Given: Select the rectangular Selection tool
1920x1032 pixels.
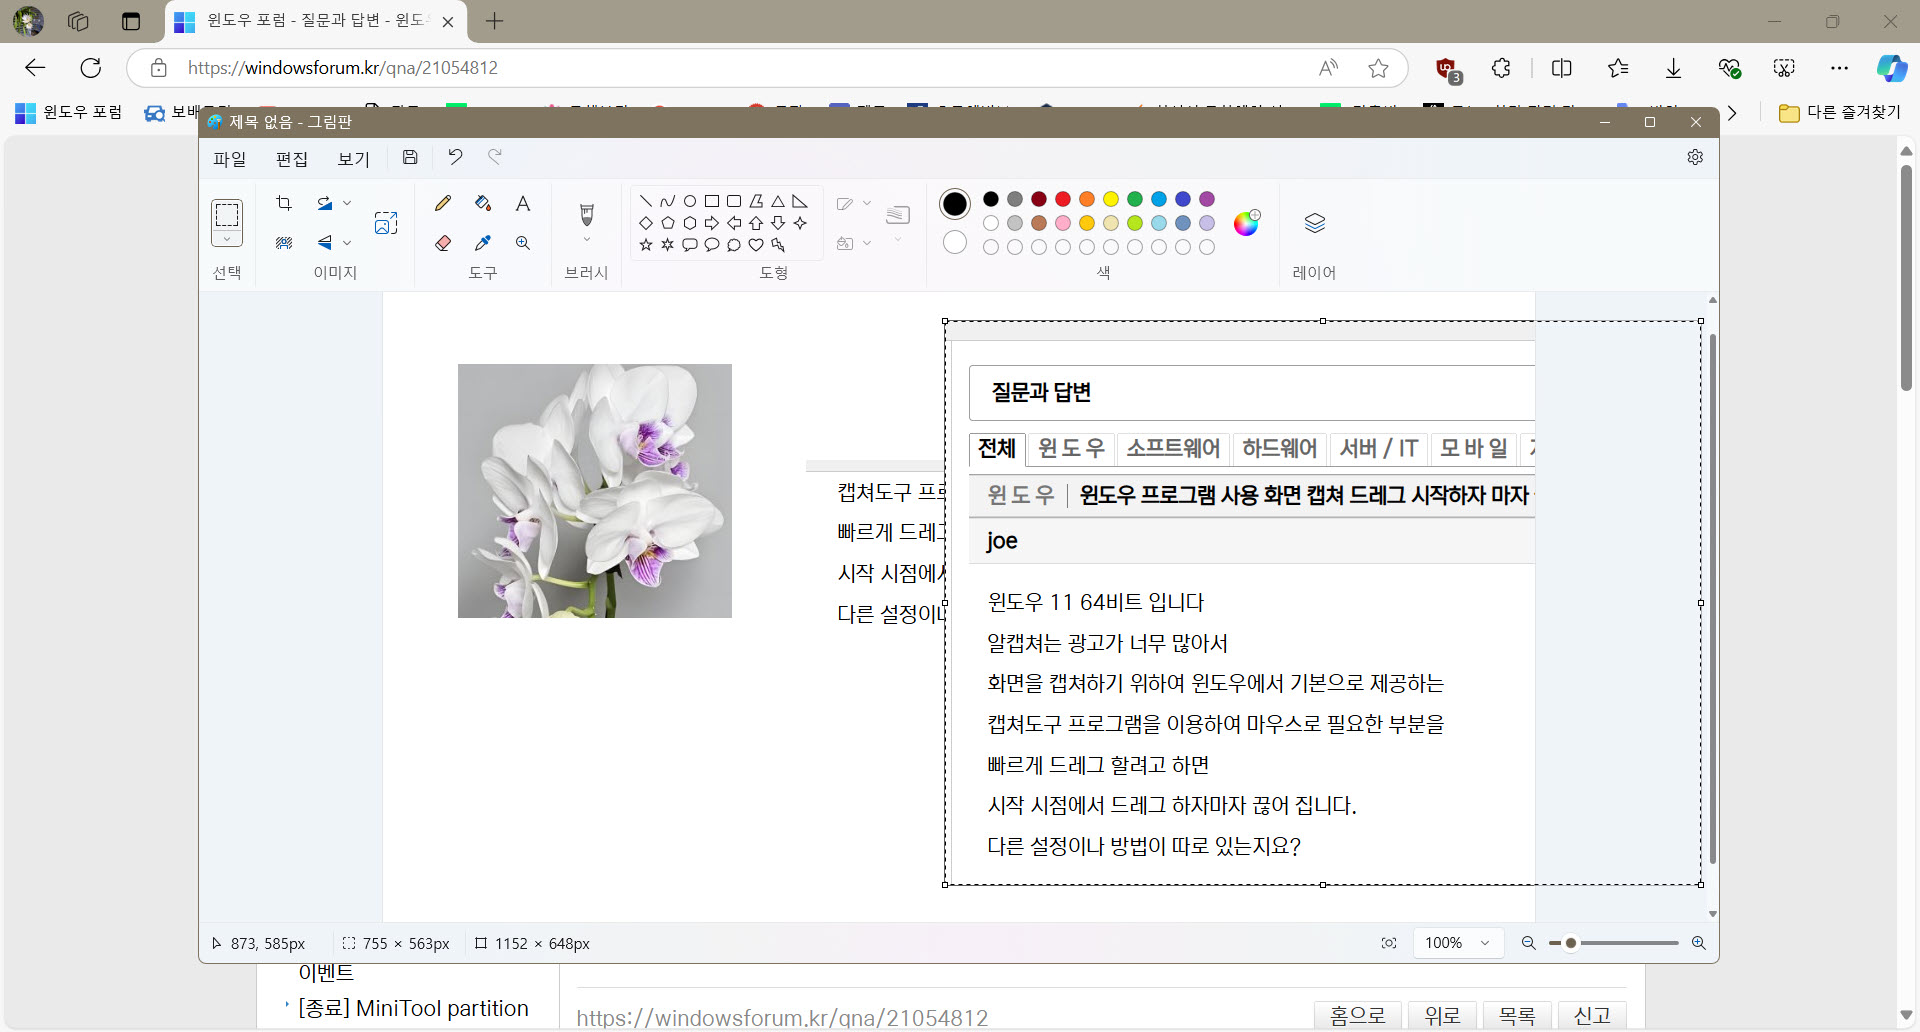Looking at the screenshot, I should point(227,215).
